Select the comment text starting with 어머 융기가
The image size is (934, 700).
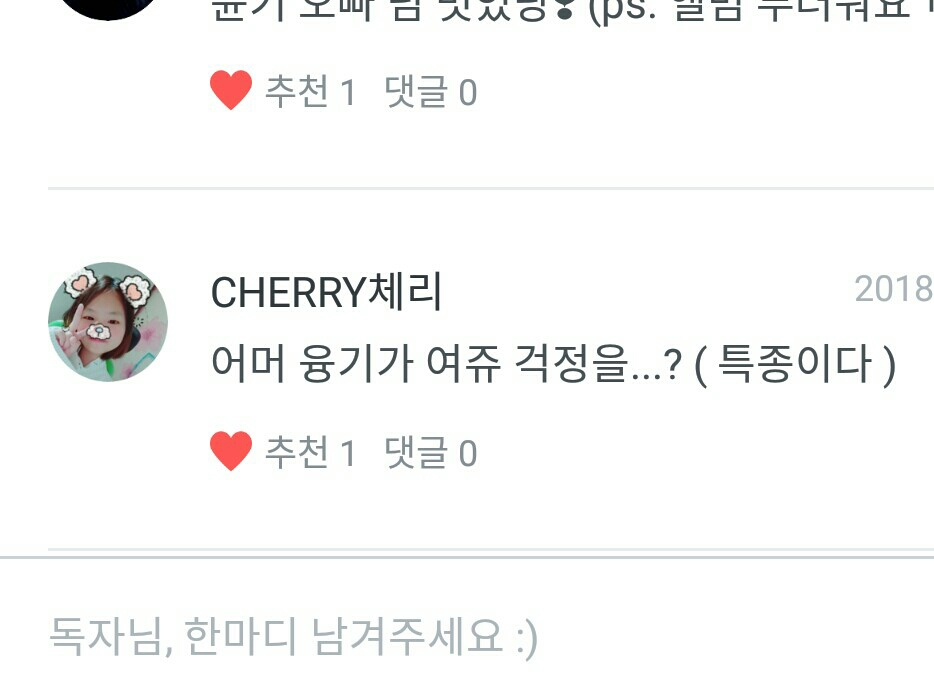click(553, 365)
